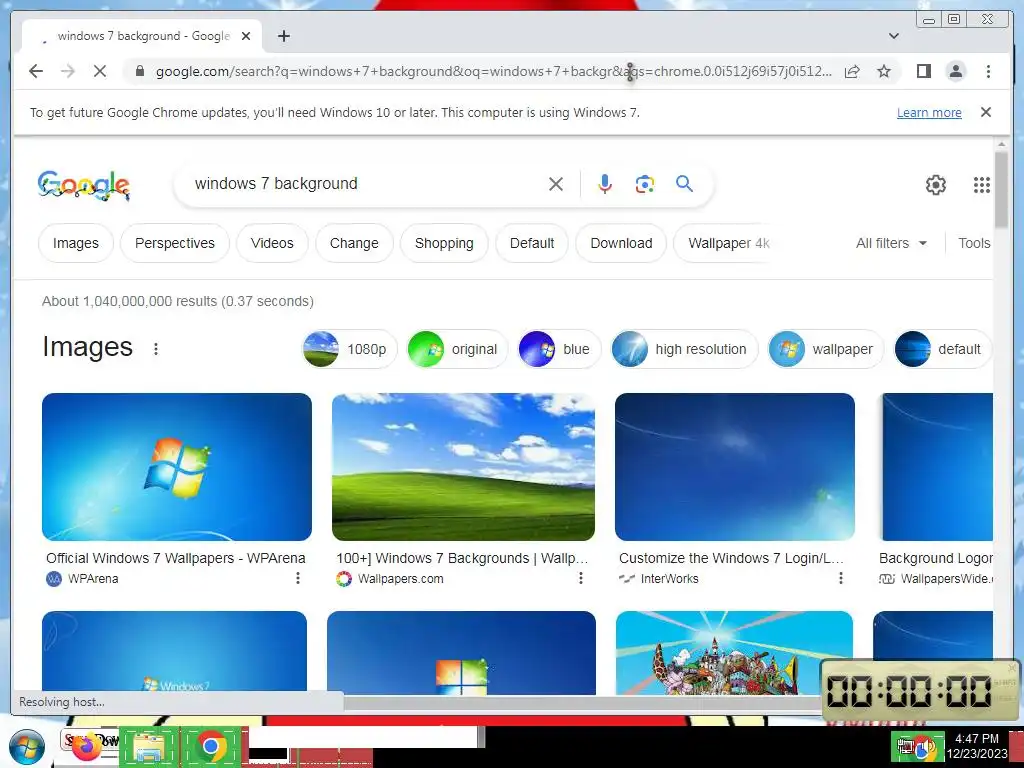This screenshot has width=1024, height=768.
Task: Follow the Learn more link
Action: [x=929, y=112]
